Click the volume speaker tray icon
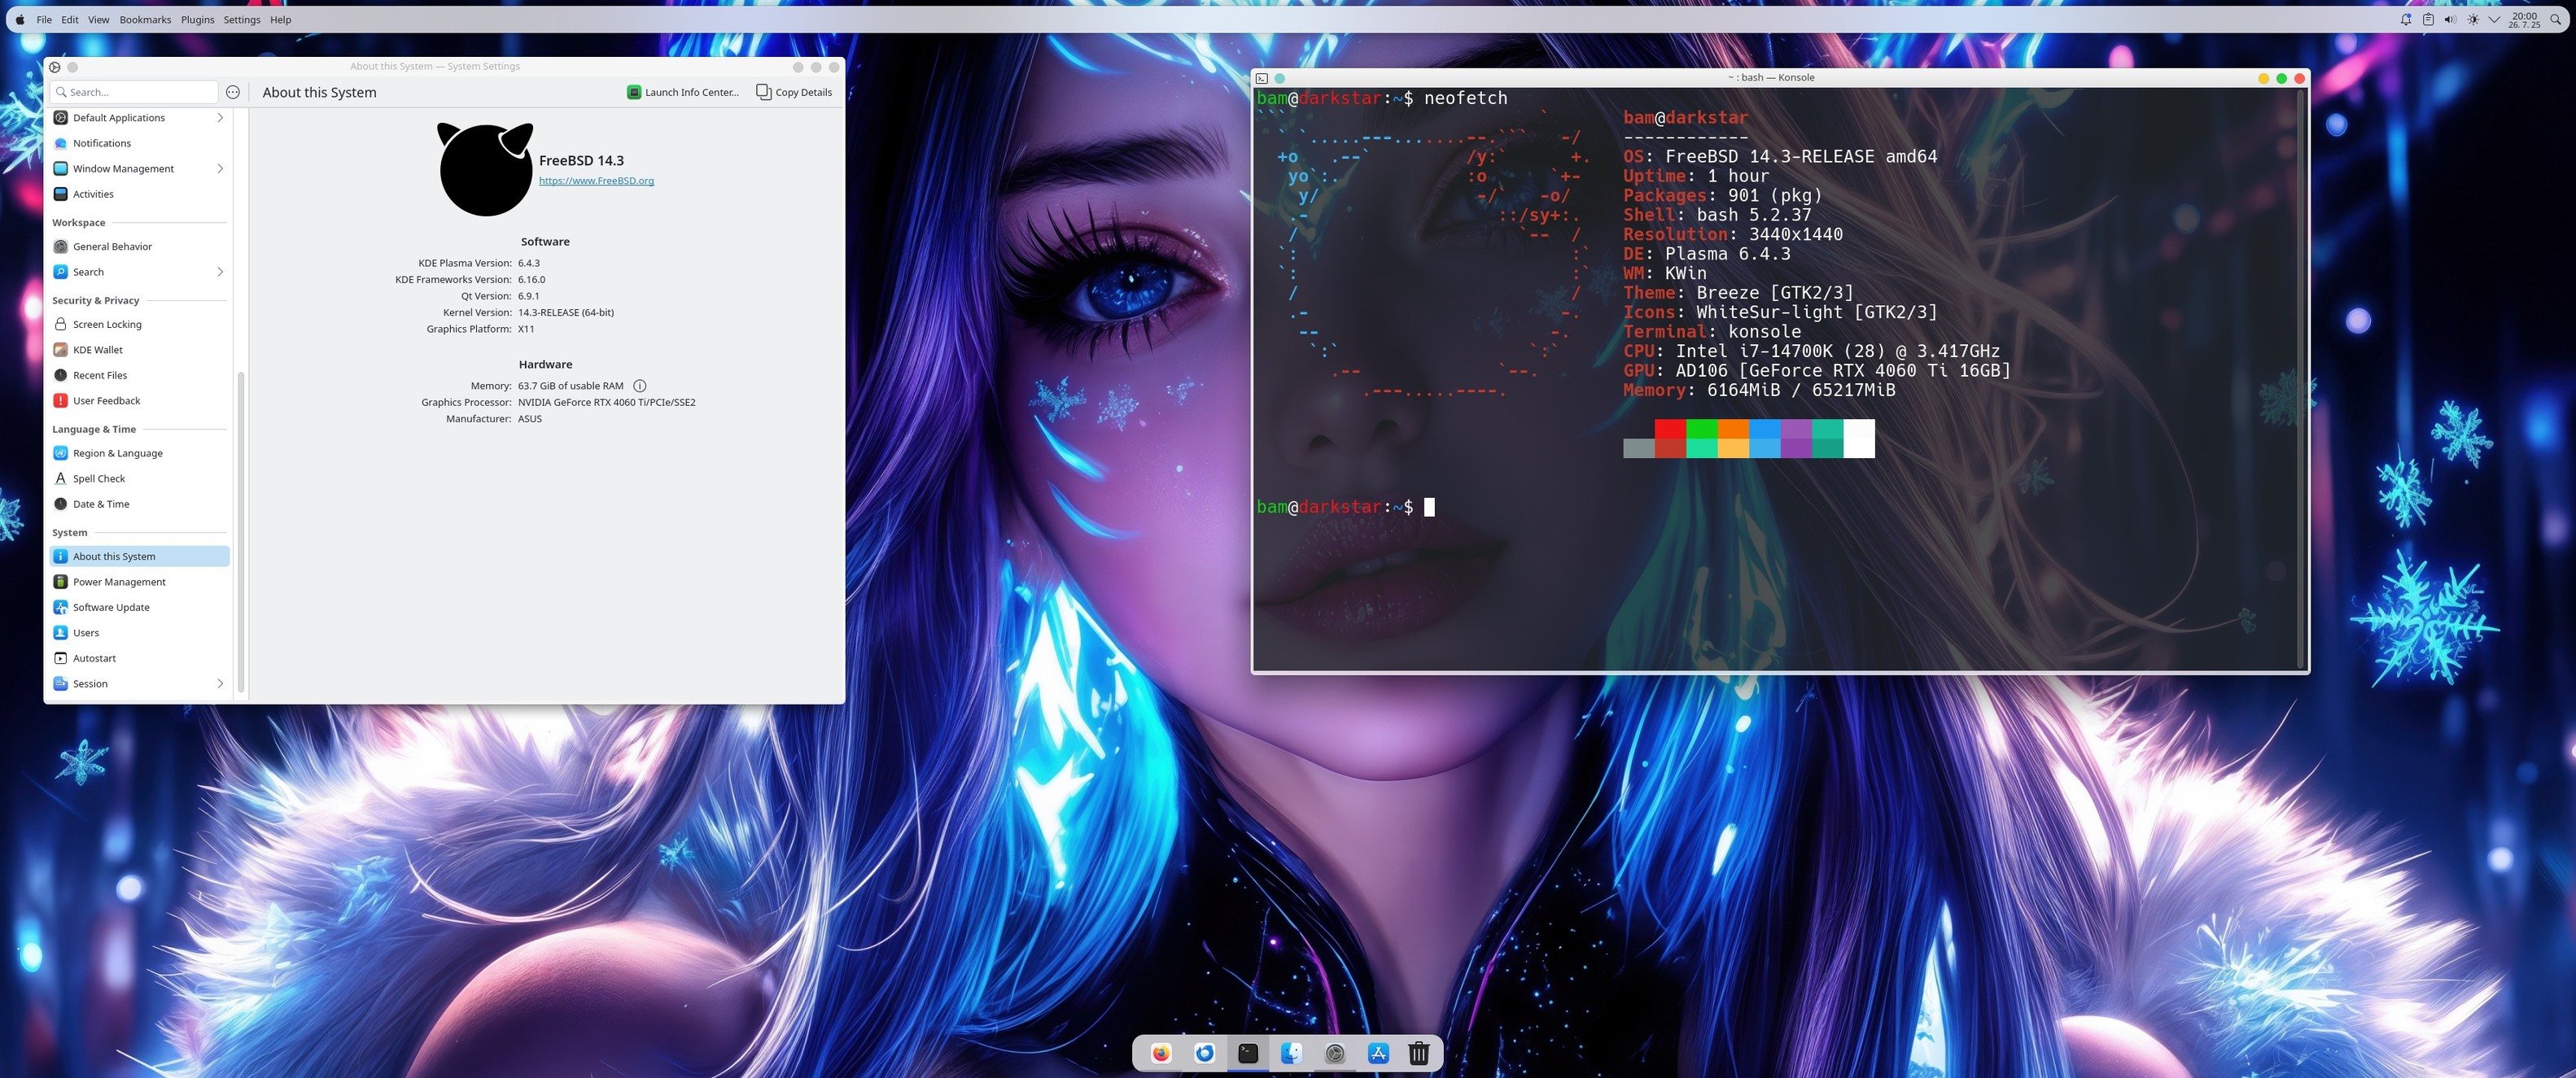The image size is (2576, 1078). [2450, 19]
